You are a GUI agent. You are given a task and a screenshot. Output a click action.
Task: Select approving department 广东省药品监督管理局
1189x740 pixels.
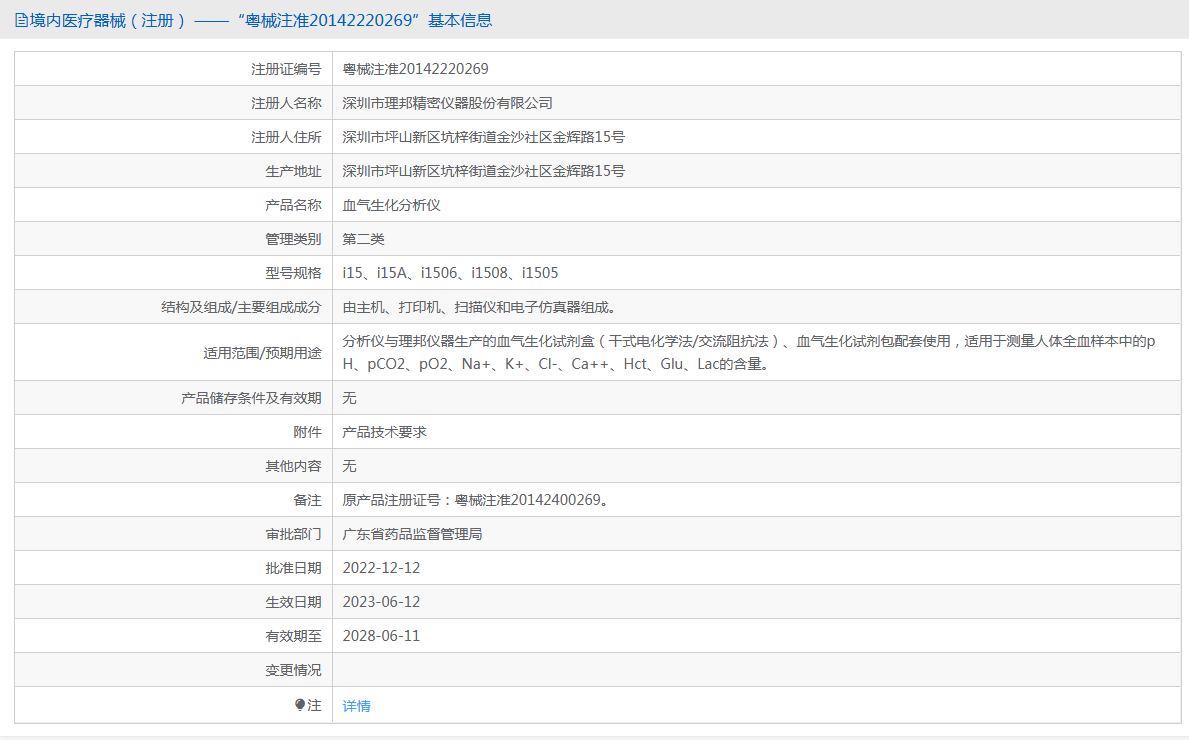tap(413, 535)
